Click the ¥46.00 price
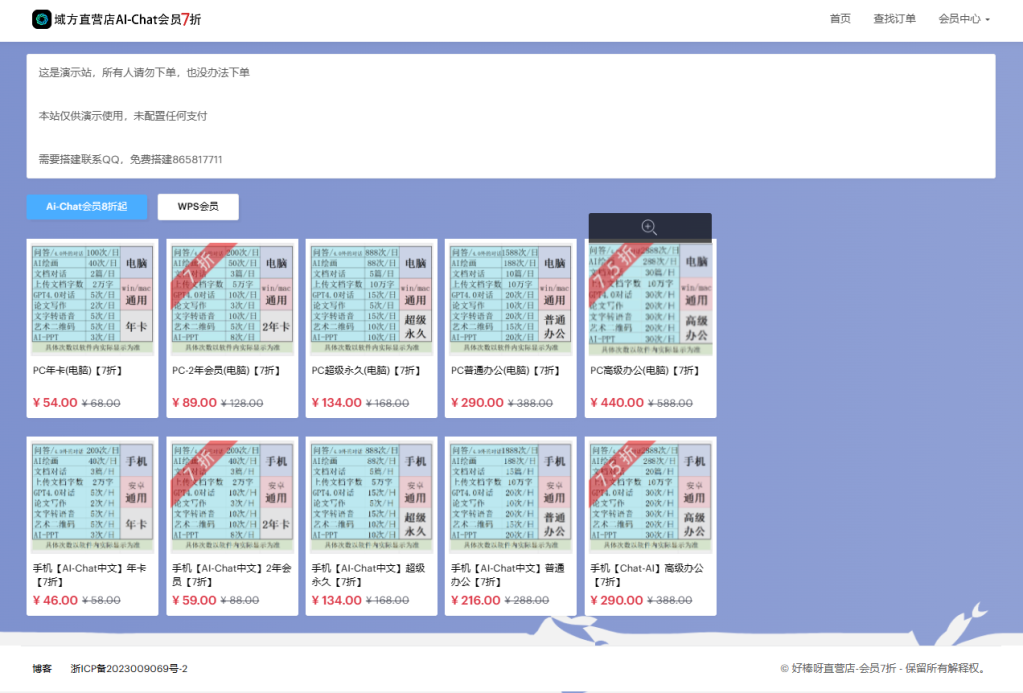The height and width of the screenshot is (693, 1023). 55,600
